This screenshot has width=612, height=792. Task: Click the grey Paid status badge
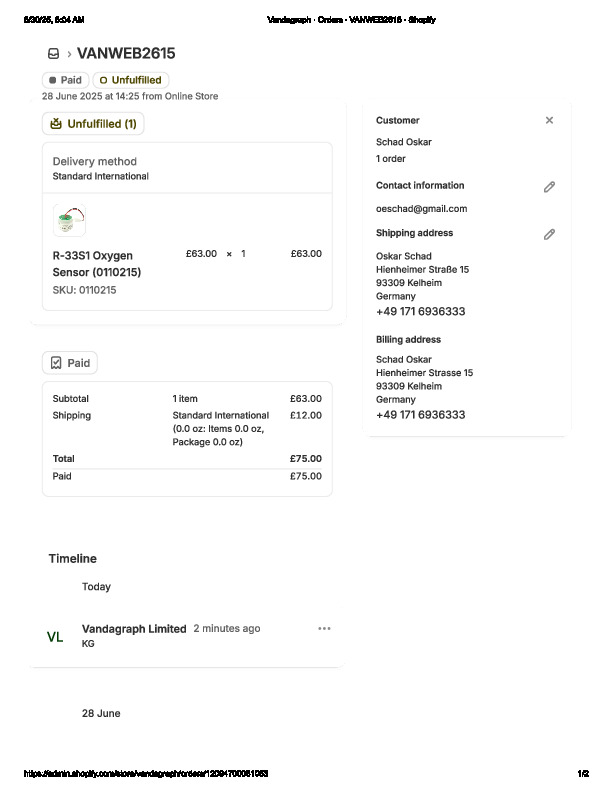[x=66, y=80]
